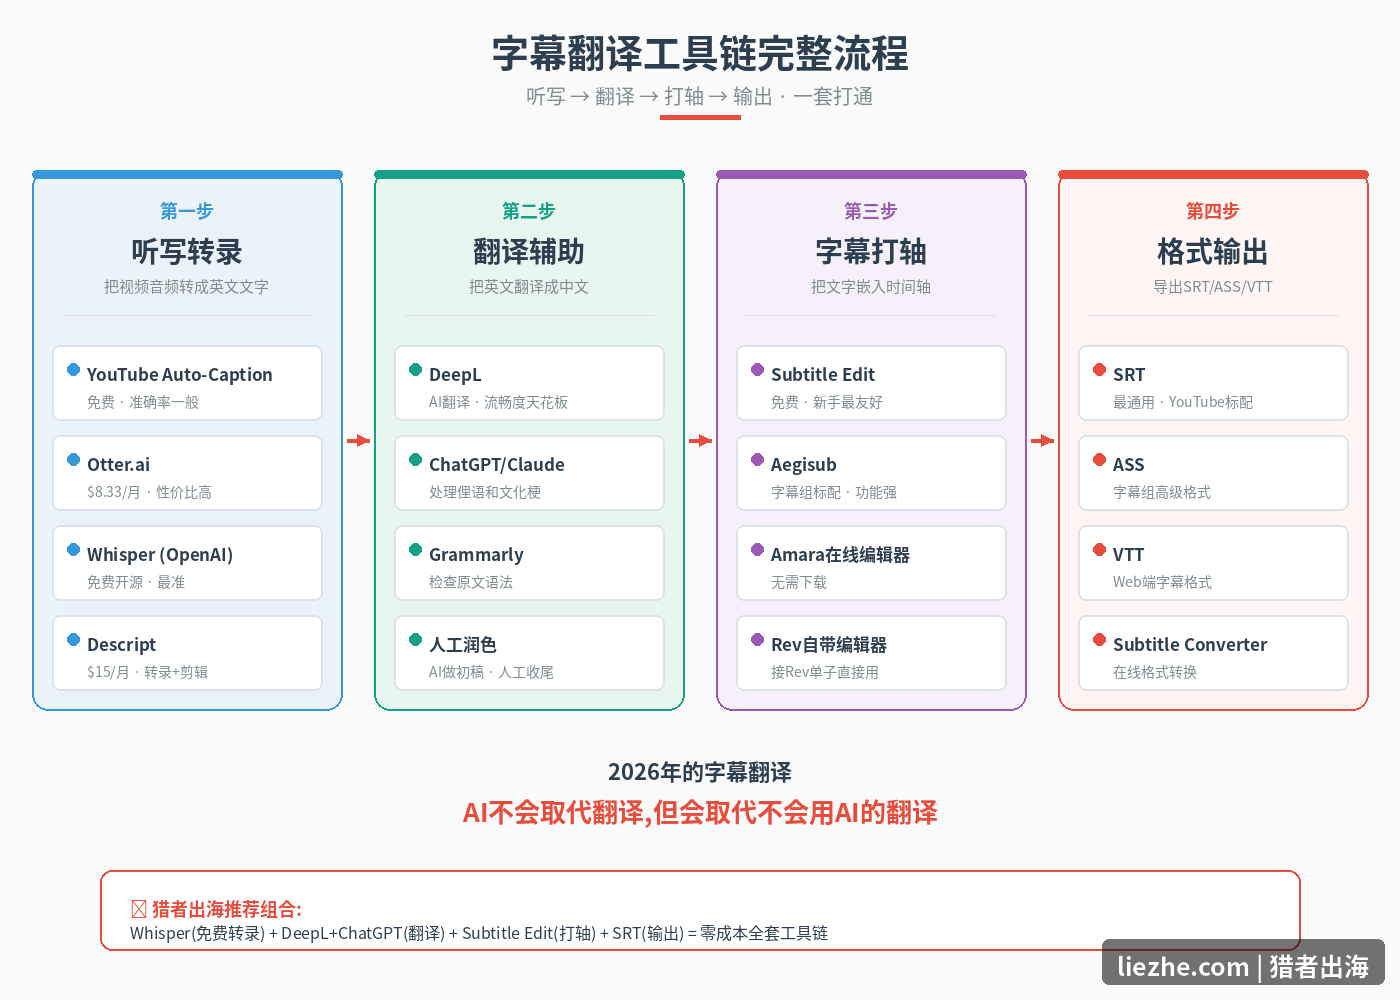Image resolution: width=1400 pixels, height=1000 pixels.
Task: Select the Descript title
Action: [x=121, y=644]
